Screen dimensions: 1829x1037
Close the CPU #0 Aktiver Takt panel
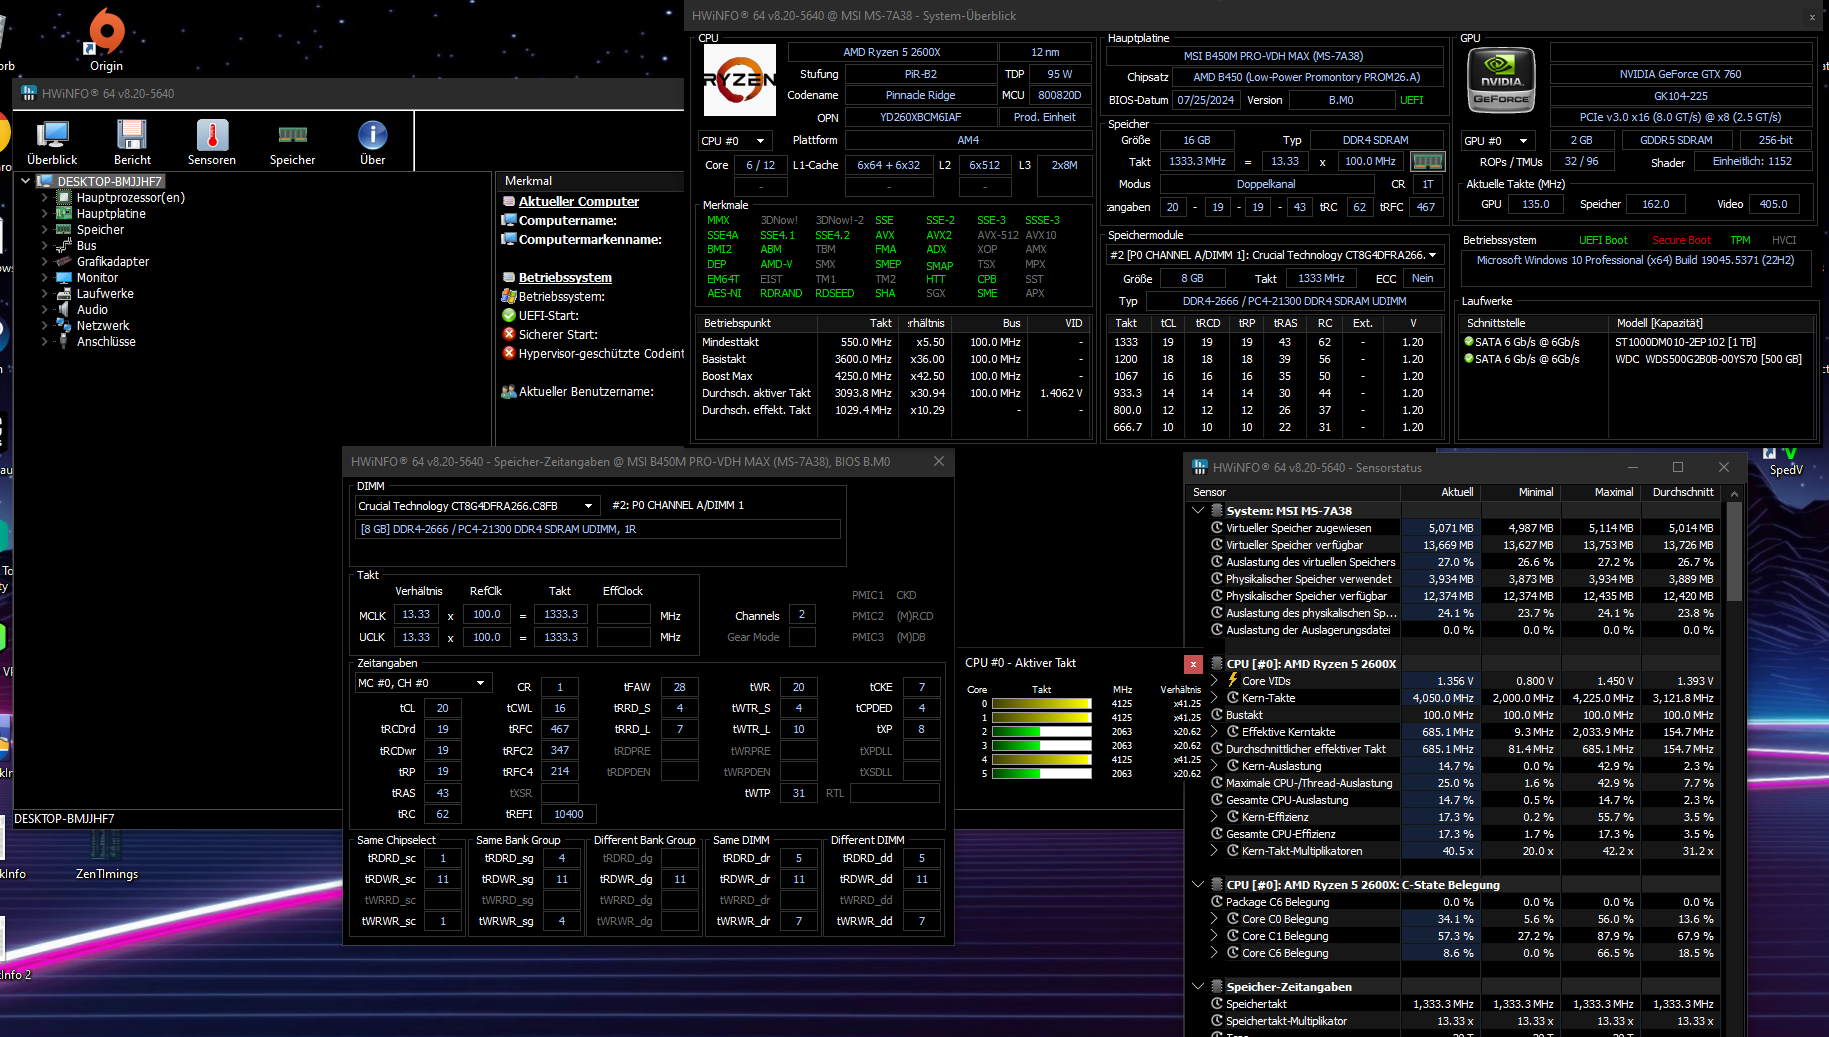pos(1193,664)
